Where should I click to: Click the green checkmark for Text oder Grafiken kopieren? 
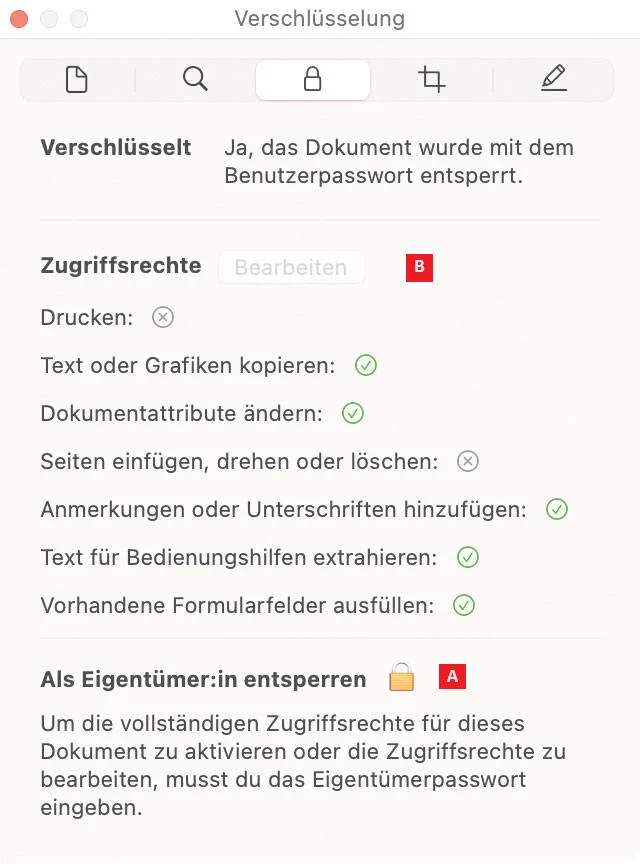366,365
